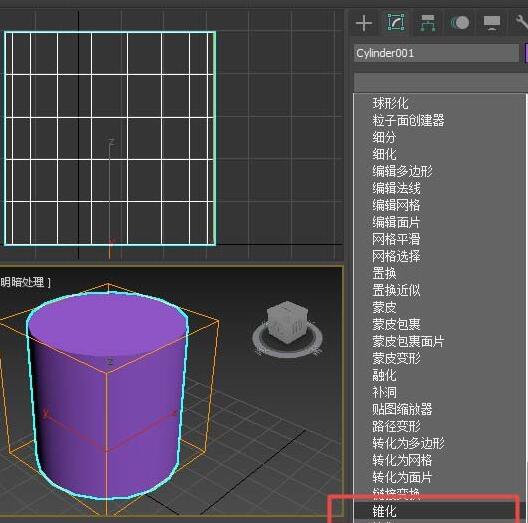
Task: Pick the 蒙皮包裹面片 modifier entry
Action: tap(408, 341)
